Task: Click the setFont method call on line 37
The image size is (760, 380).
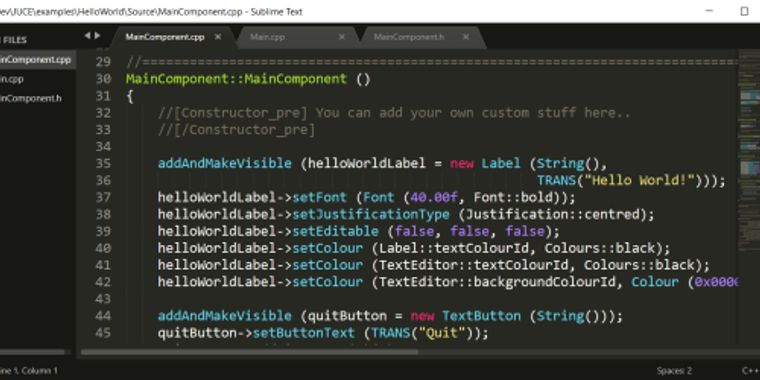Action: (x=319, y=197)
